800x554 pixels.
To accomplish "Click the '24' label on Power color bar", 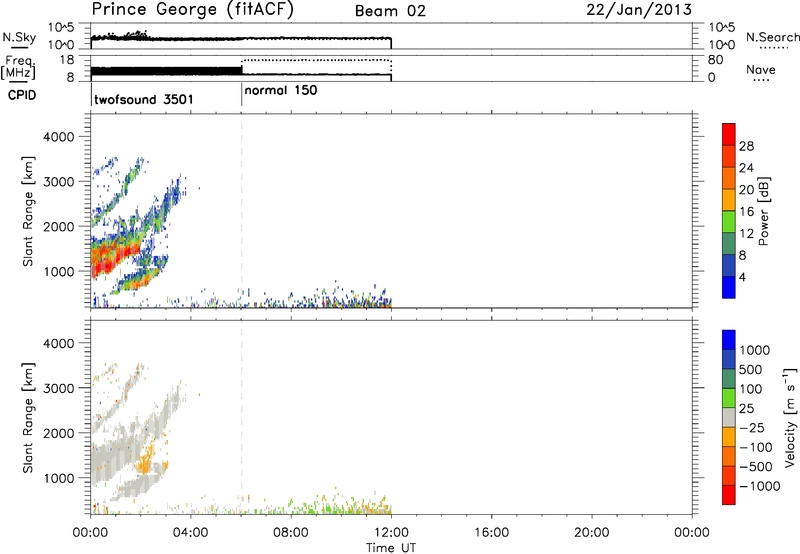I will point(746,168).
